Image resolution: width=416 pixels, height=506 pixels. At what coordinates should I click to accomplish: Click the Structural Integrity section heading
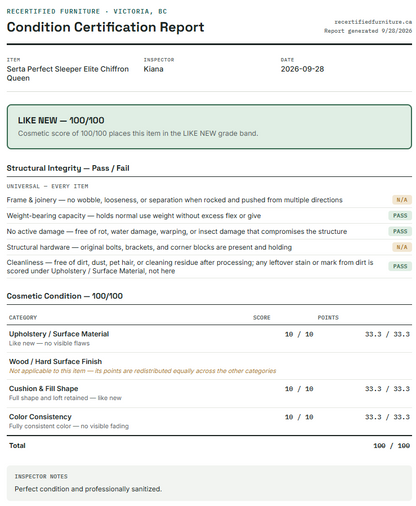point(68,168)
